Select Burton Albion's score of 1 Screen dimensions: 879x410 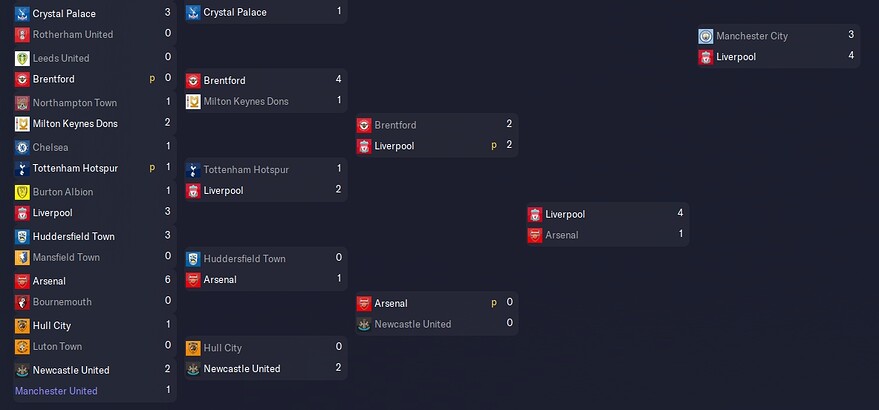[x=168, y=191]
